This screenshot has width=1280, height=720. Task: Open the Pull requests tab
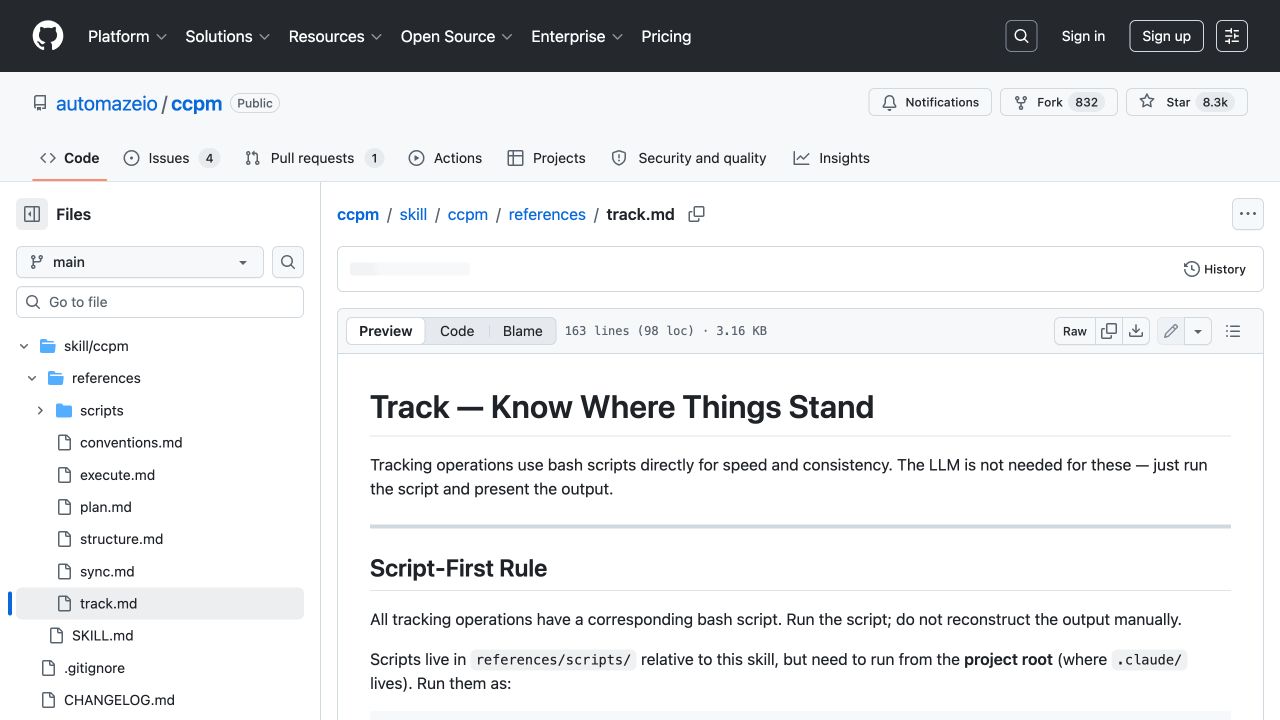point(314,158)
